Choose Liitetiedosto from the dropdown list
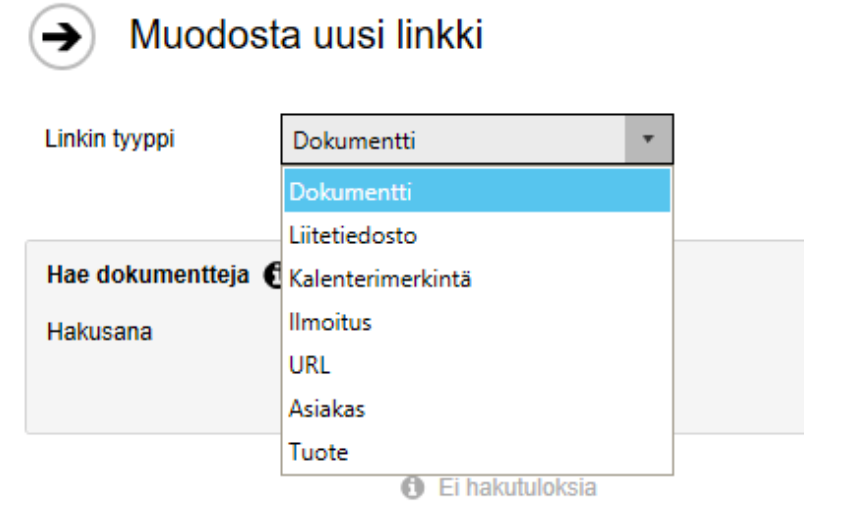The width and height of the screenshot is (862, 515). (x=477, y=235)
